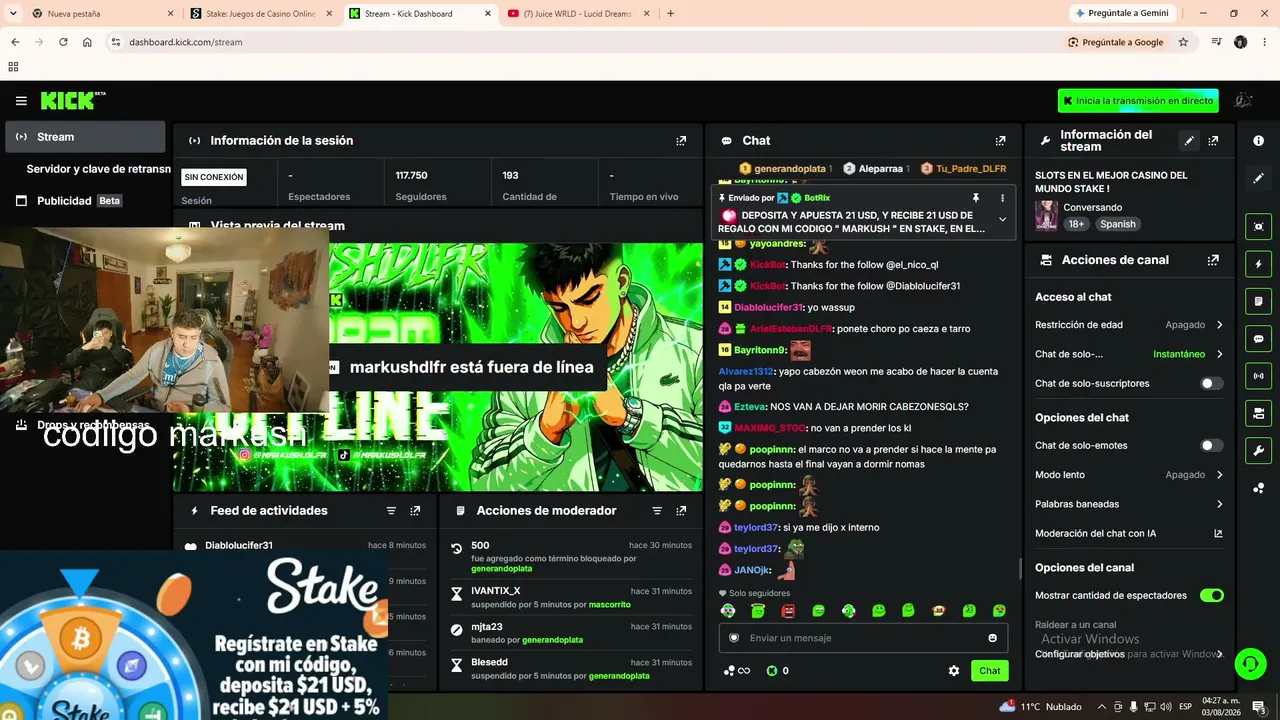
Task: Toggle the moderator actions note icon in the right sidebar
Action: (x=1258, y=301)
